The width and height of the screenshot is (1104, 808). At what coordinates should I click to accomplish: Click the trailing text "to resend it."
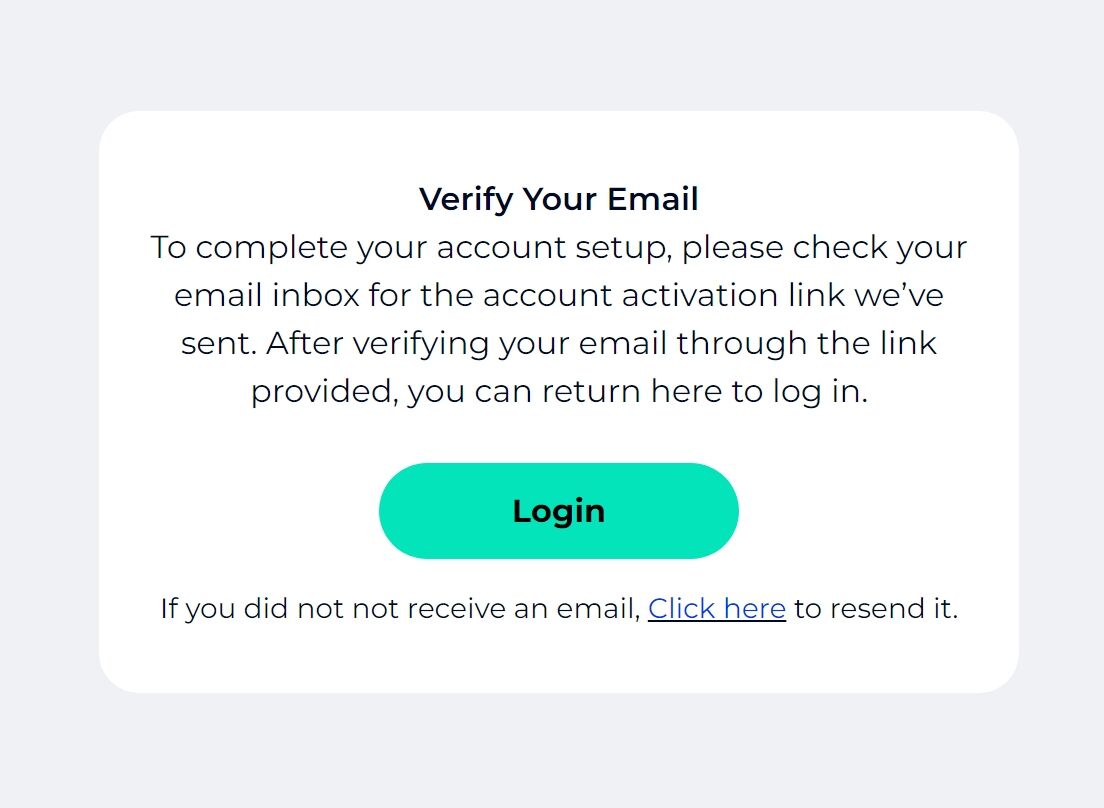(875, 608)
